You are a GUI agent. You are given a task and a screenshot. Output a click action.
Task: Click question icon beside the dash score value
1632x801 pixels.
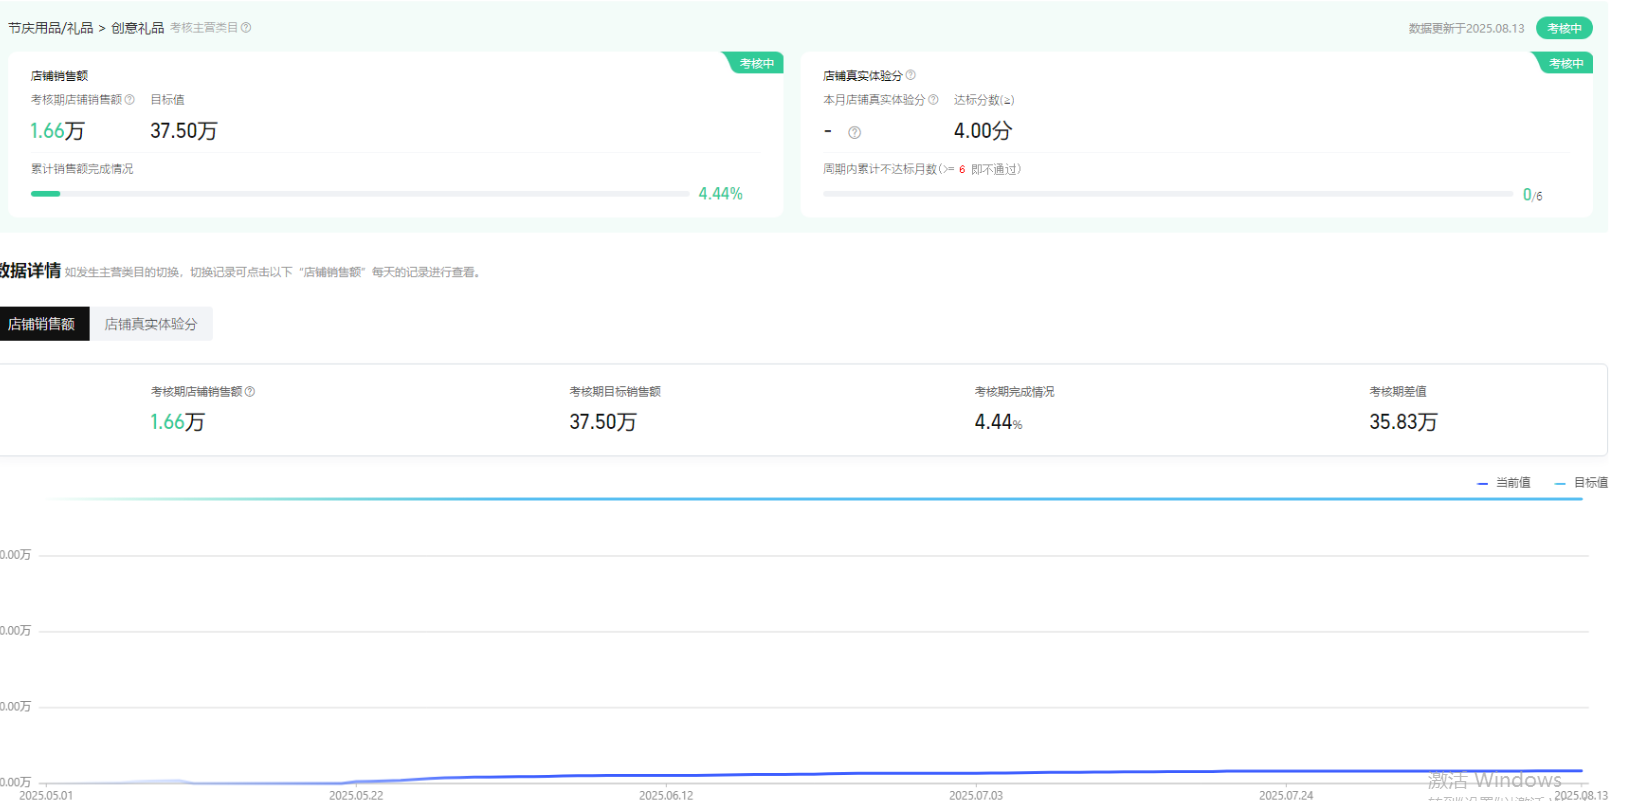click(854, 132)
